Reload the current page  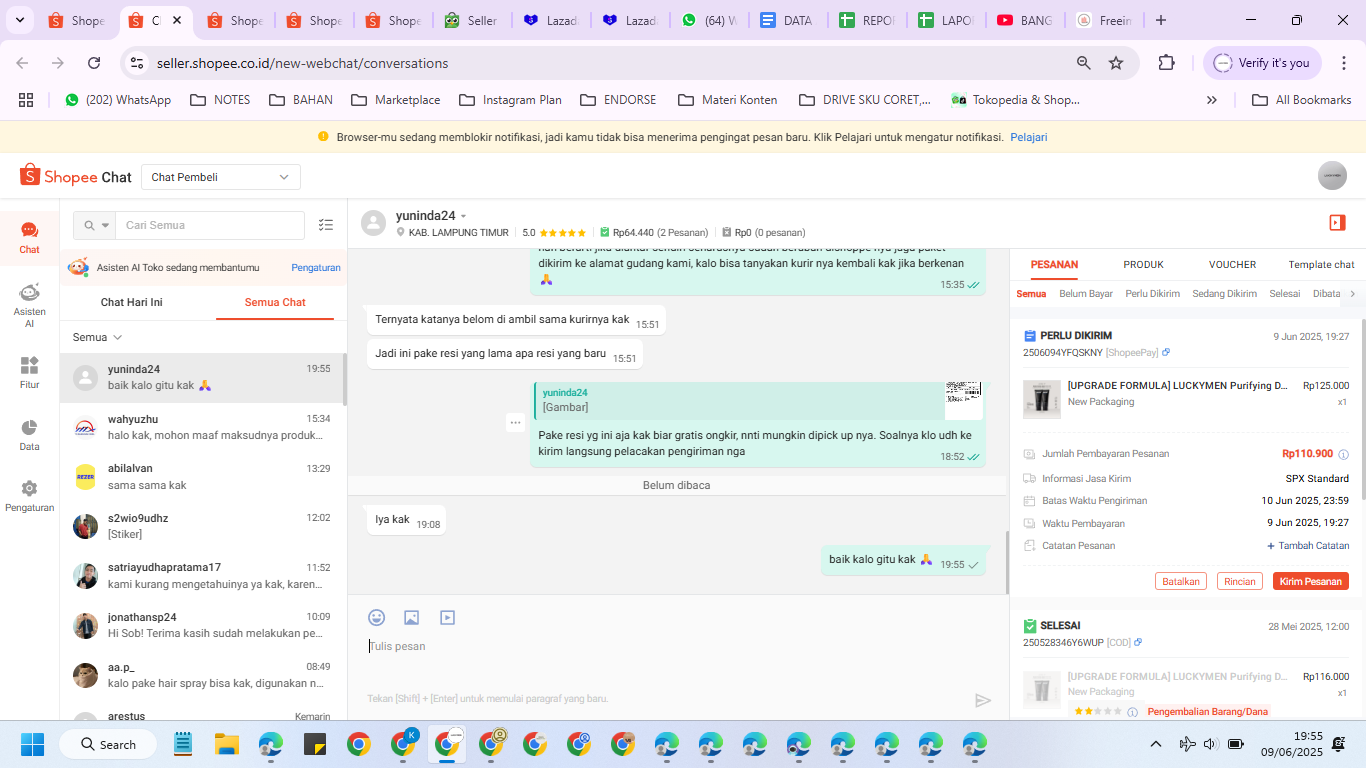coord(94,63)
